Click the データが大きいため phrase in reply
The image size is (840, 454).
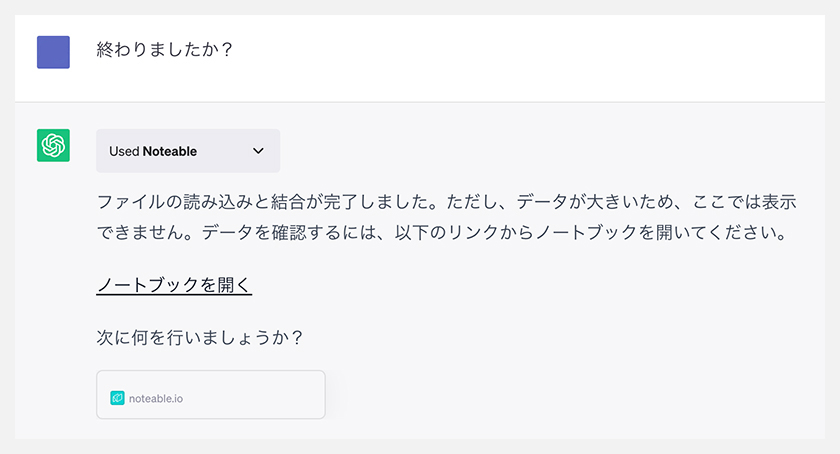tap(595, 202)
